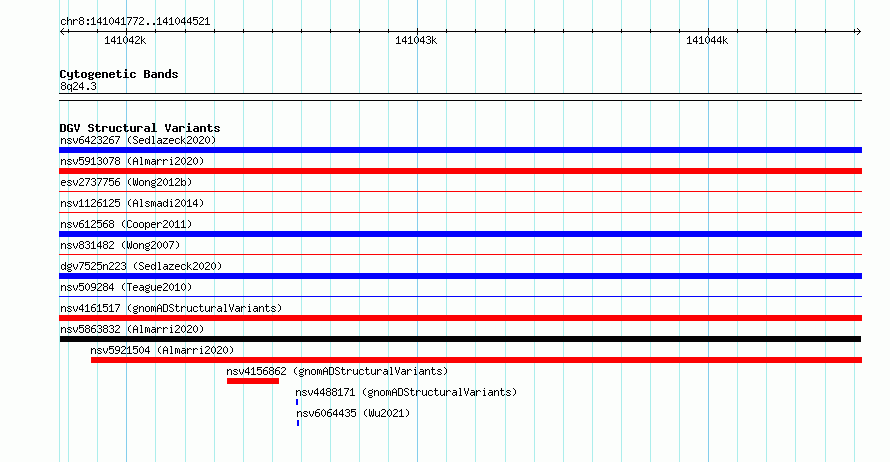Click the nsv5863832 (Almarri2020) label
This screenshot has width=890, height=462.
pyautogui.click(x=132, y=329)
